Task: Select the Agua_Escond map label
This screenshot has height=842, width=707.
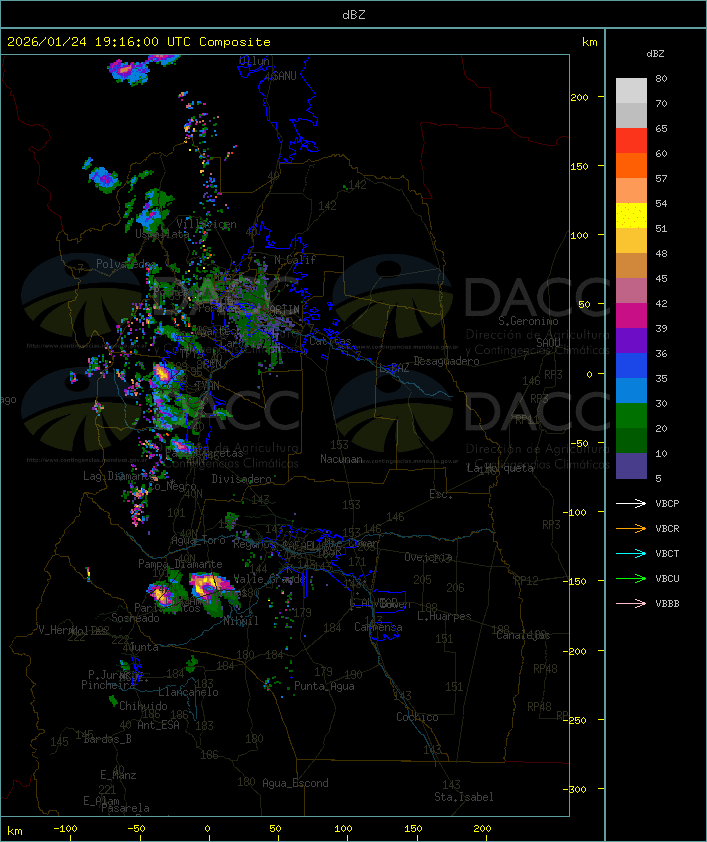Action: click(x=295, y=783)
